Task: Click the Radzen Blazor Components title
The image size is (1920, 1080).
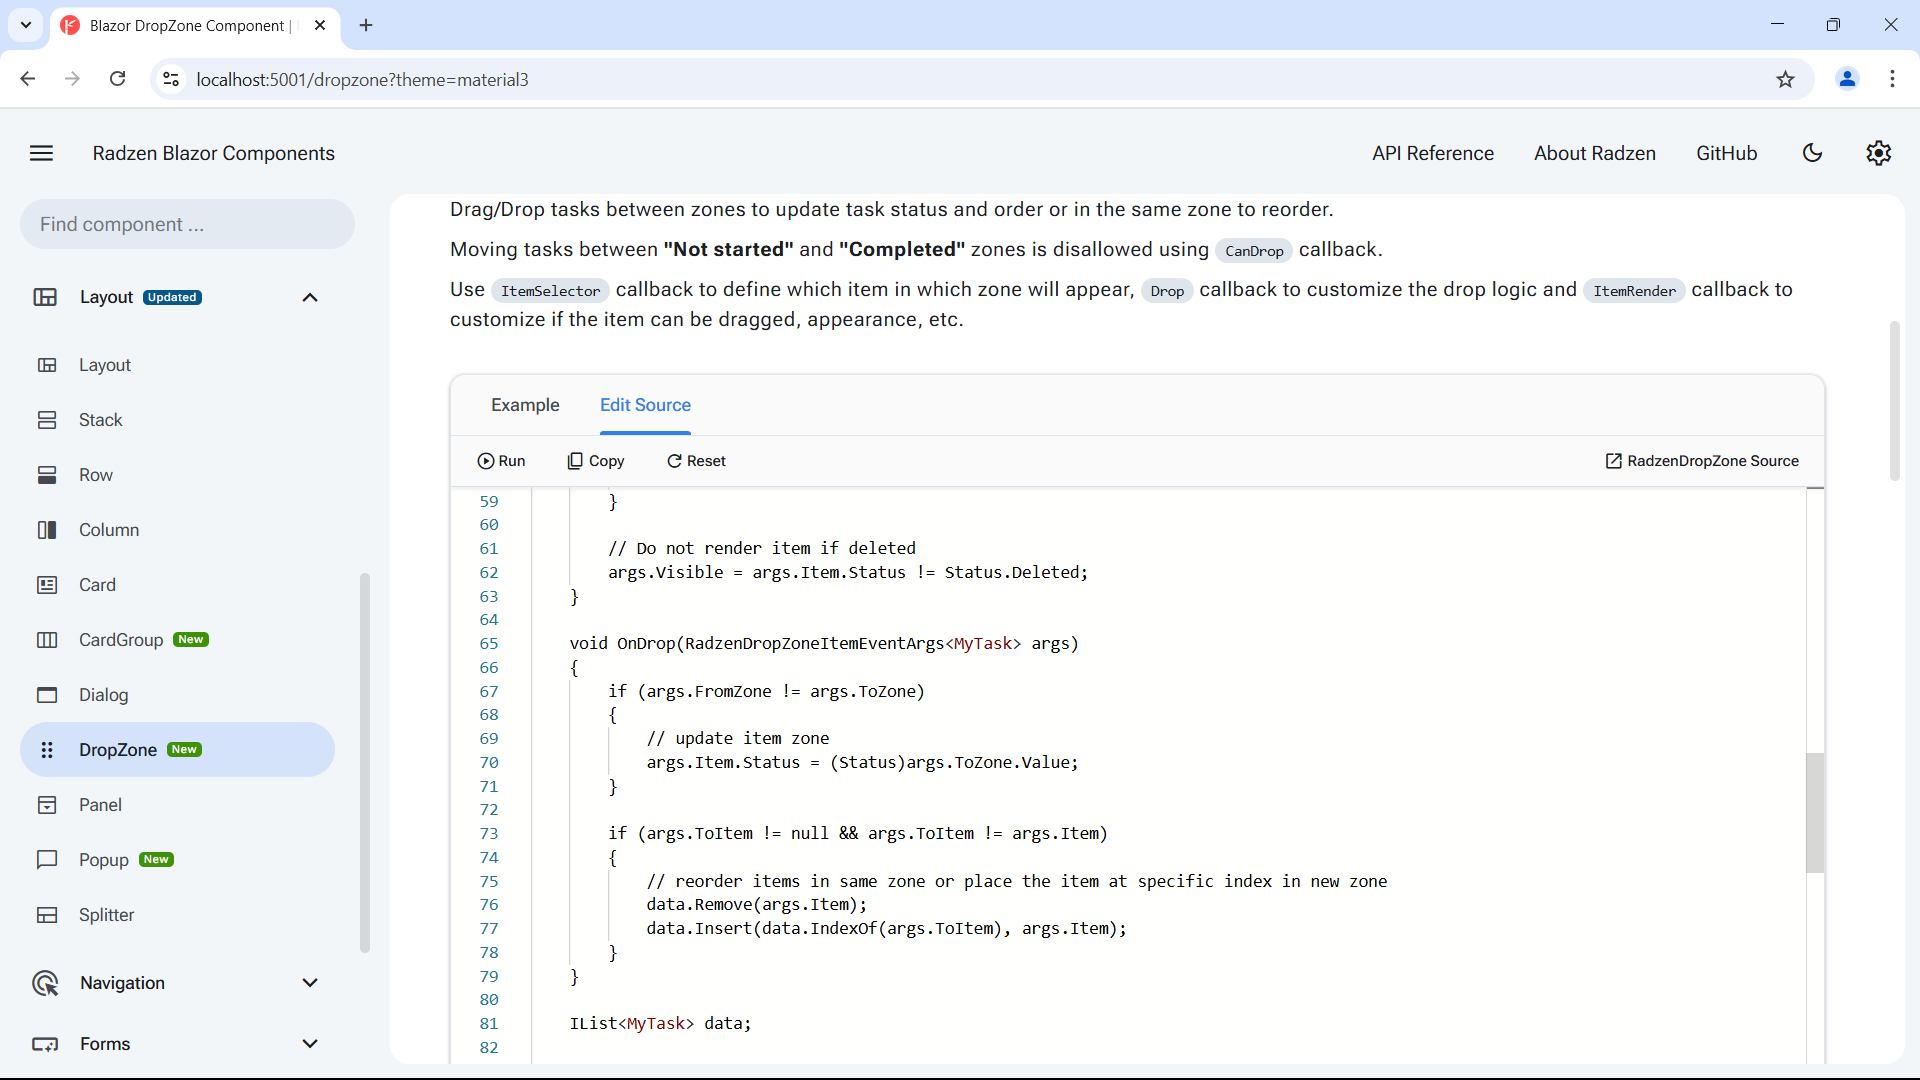Action: pyautogui.click(x=214, y=153)
